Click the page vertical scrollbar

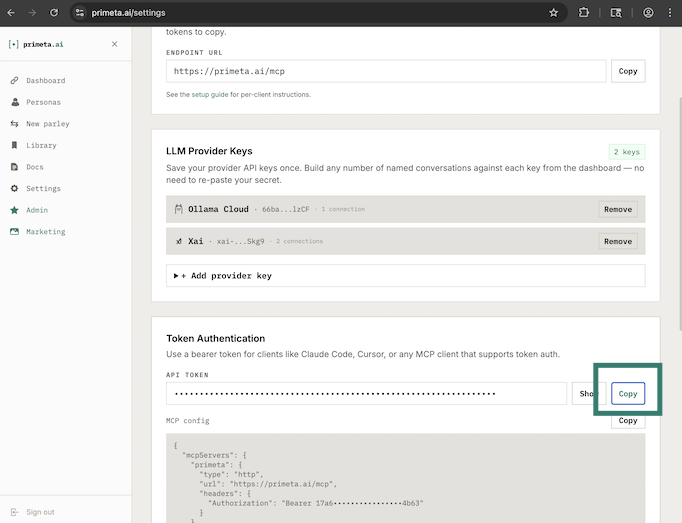coord(679,214)
